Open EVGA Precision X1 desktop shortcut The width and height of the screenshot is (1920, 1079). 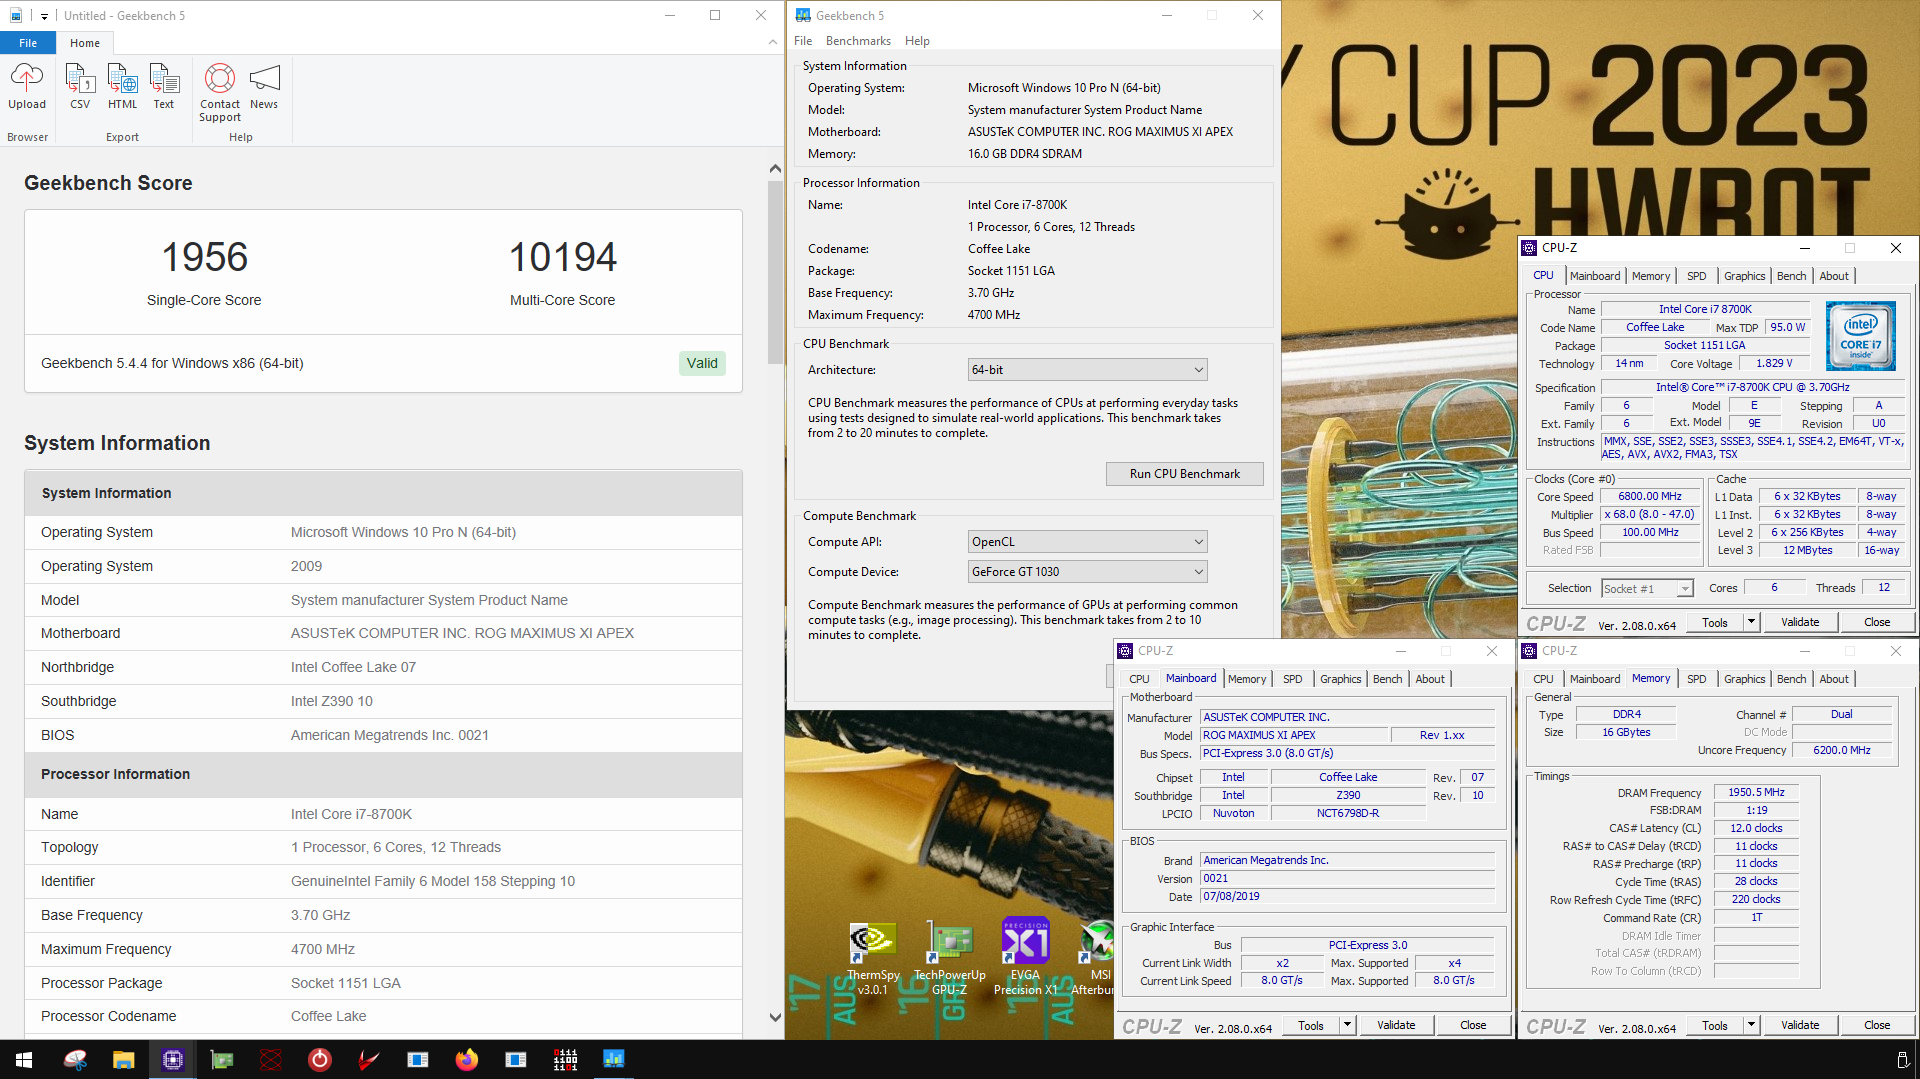coord(1025,958)
